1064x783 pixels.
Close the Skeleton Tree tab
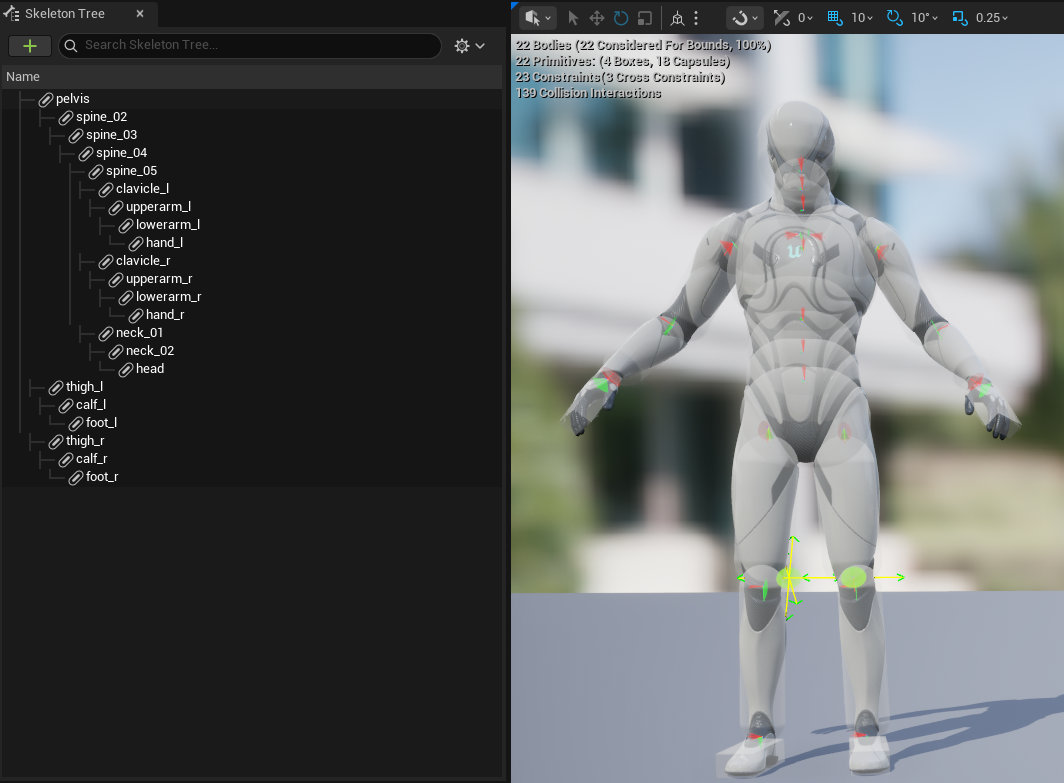pos(139,14)
